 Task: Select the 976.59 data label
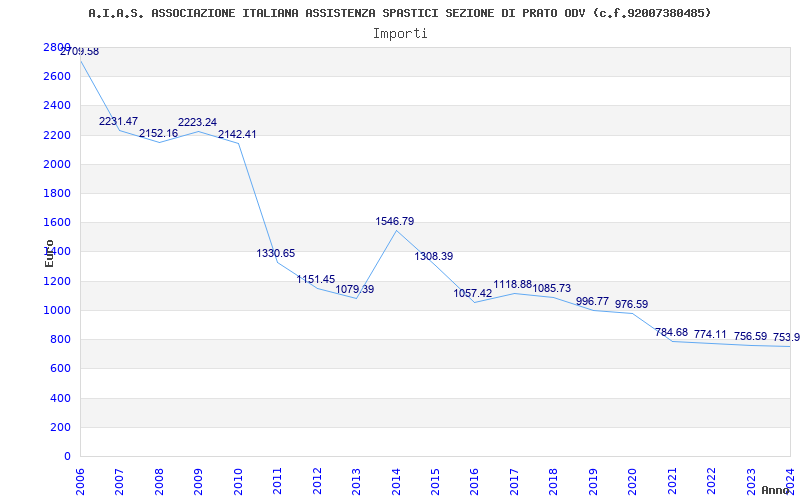click(x=632, y=304)
